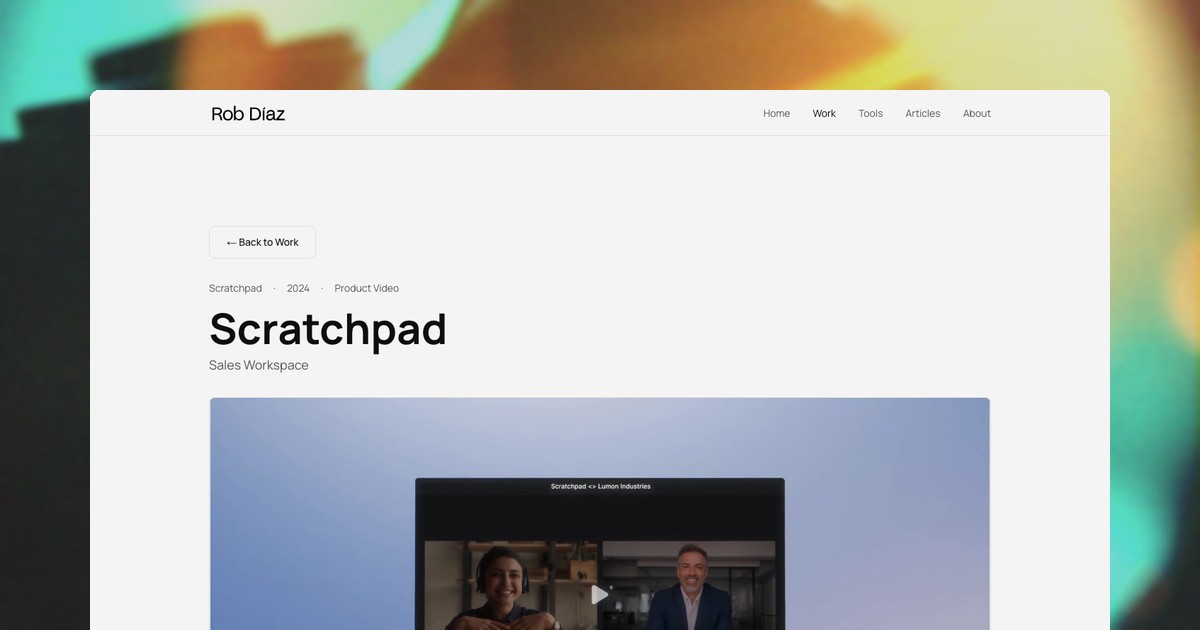Go to the Work nav item
Screen dimensions: 1200x630
click(x=824, y=113)
